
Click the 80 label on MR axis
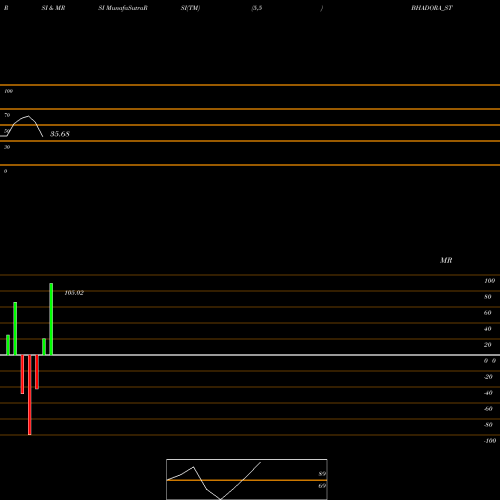[x=488, y=297]
